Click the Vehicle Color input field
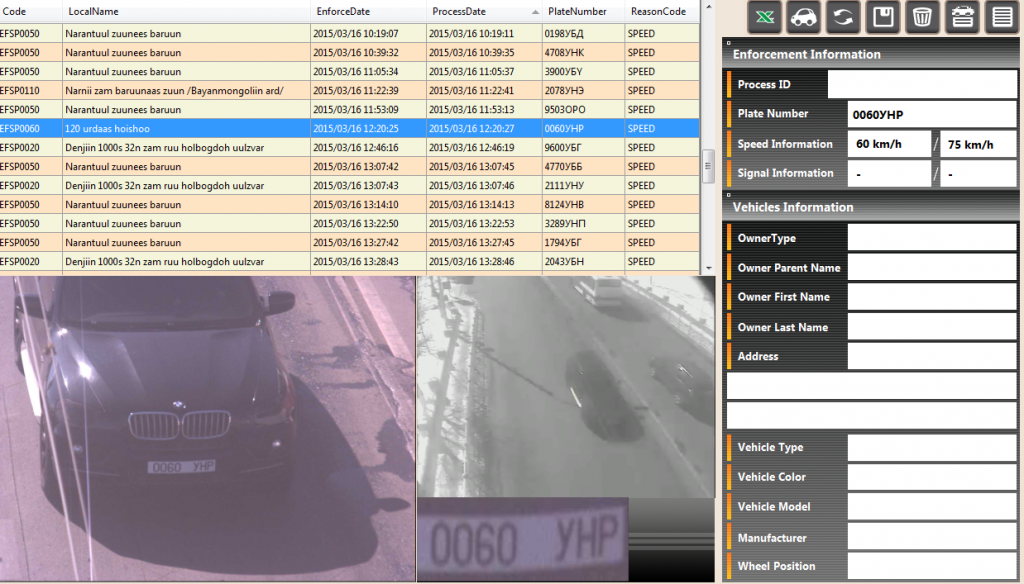This screenshot has width=1024, height=584. click(931, 477)
